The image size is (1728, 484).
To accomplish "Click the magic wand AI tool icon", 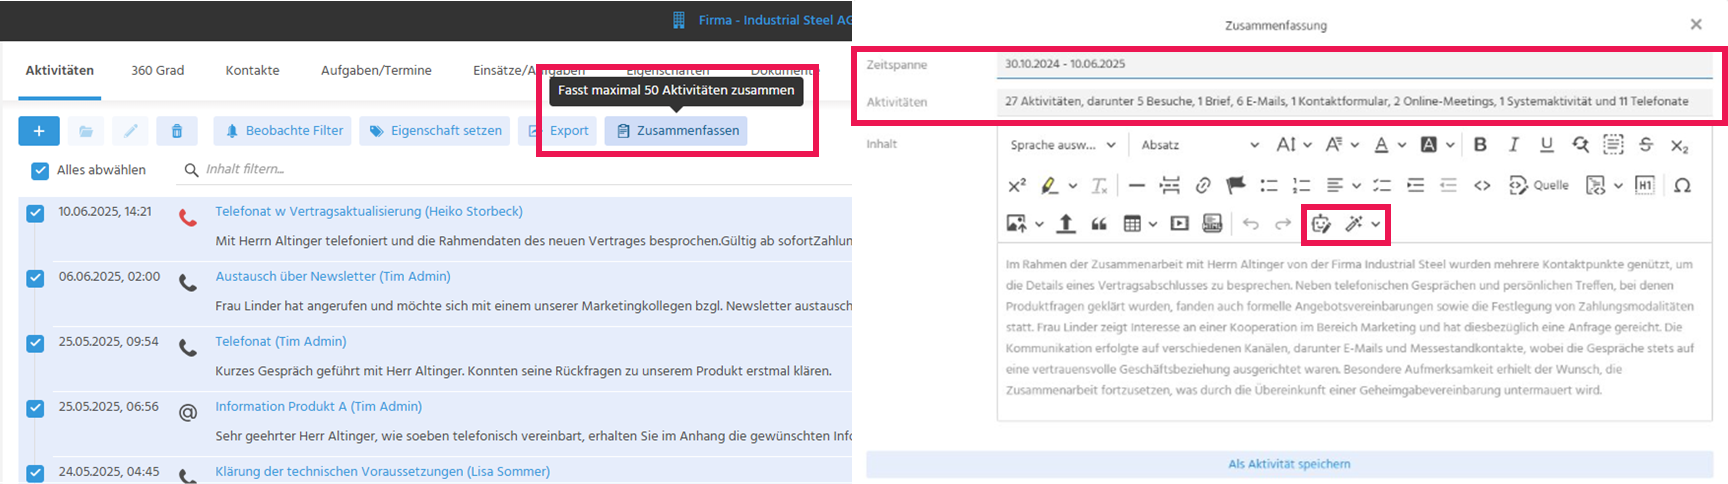I will 1354,224.
